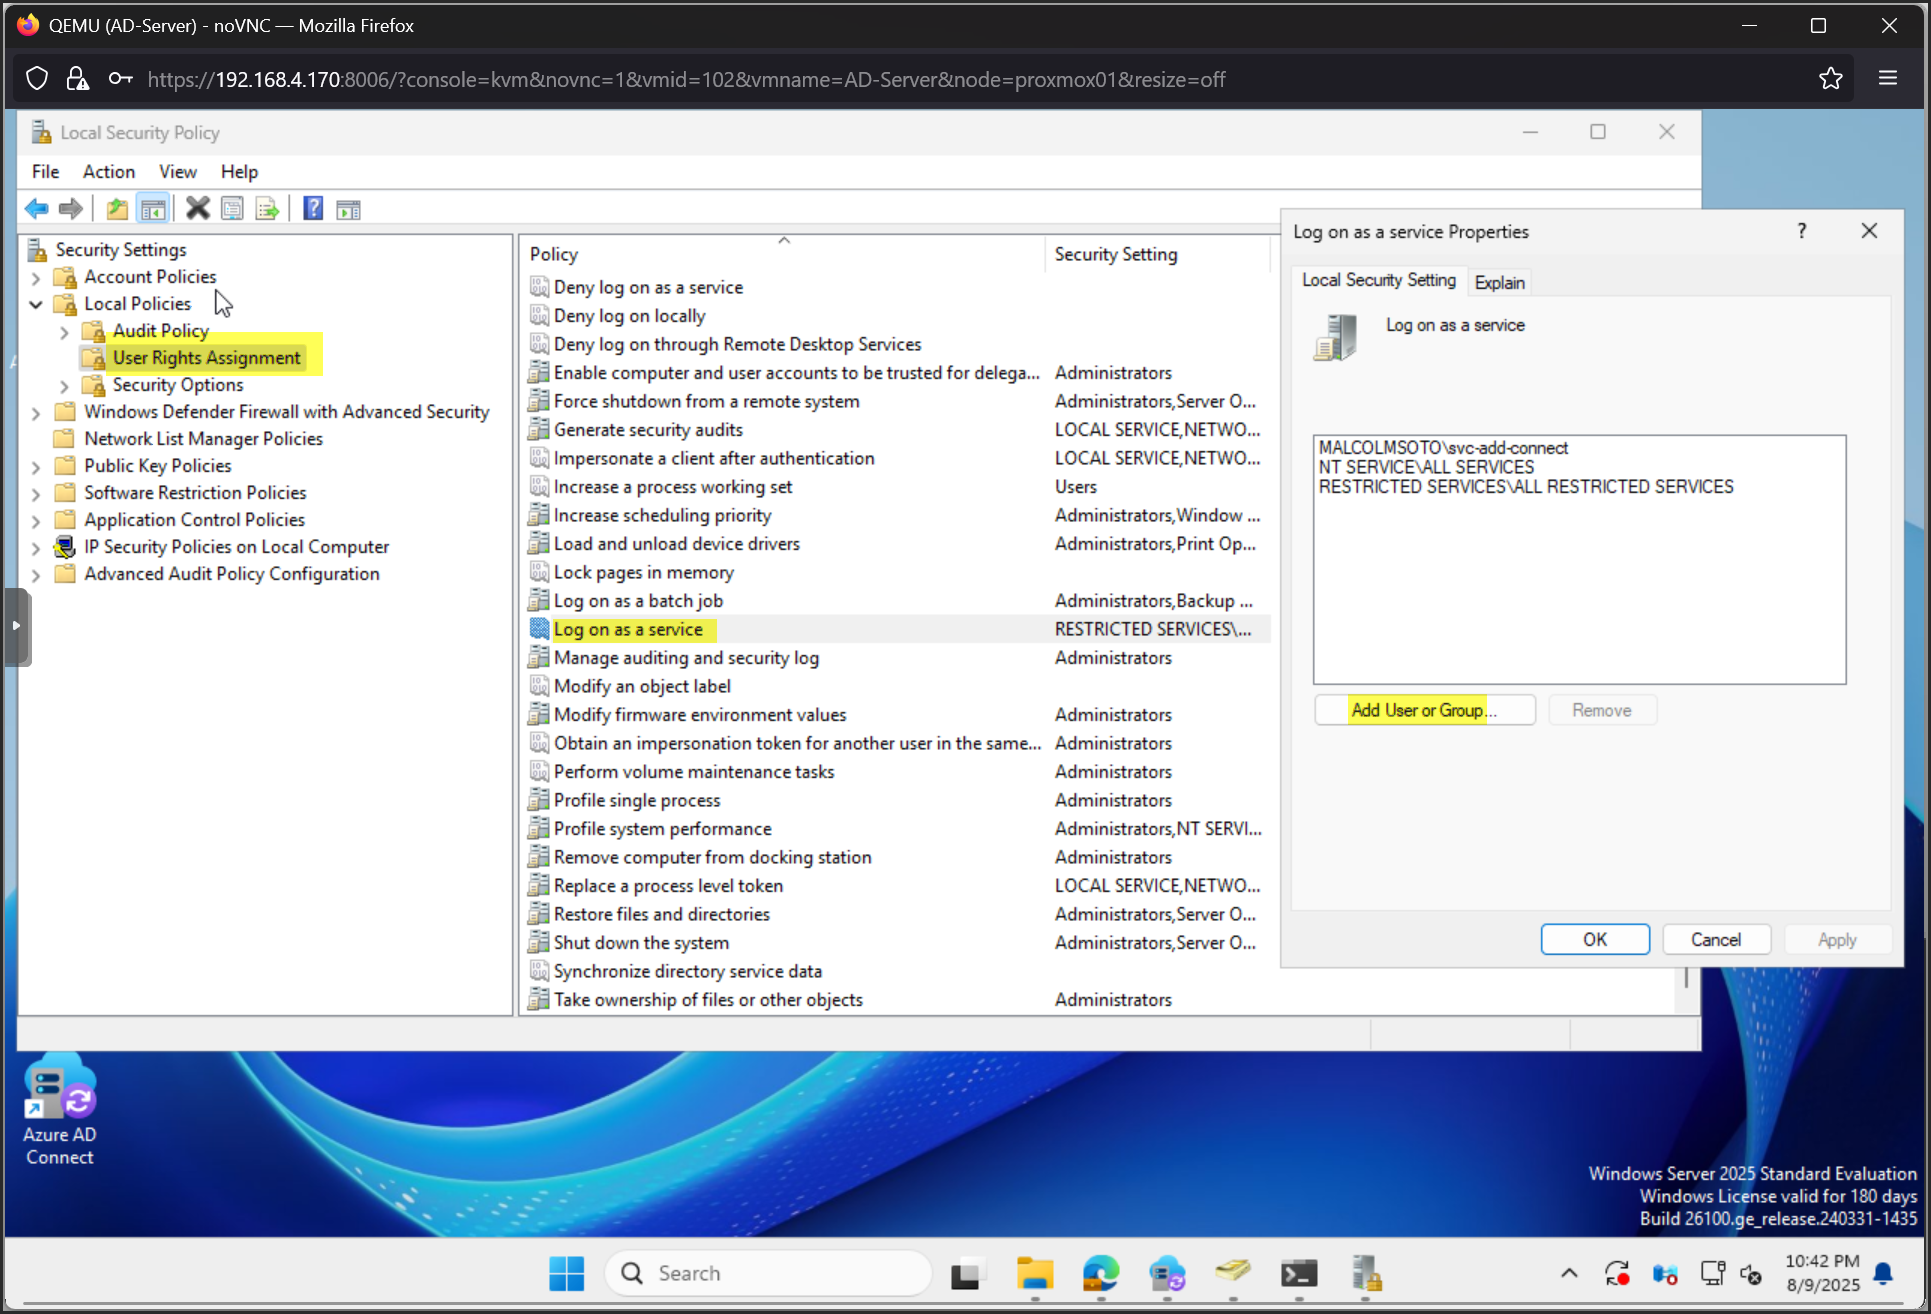Collapse the Local Policies node
1931x1314 pixels.
[36, 304]
